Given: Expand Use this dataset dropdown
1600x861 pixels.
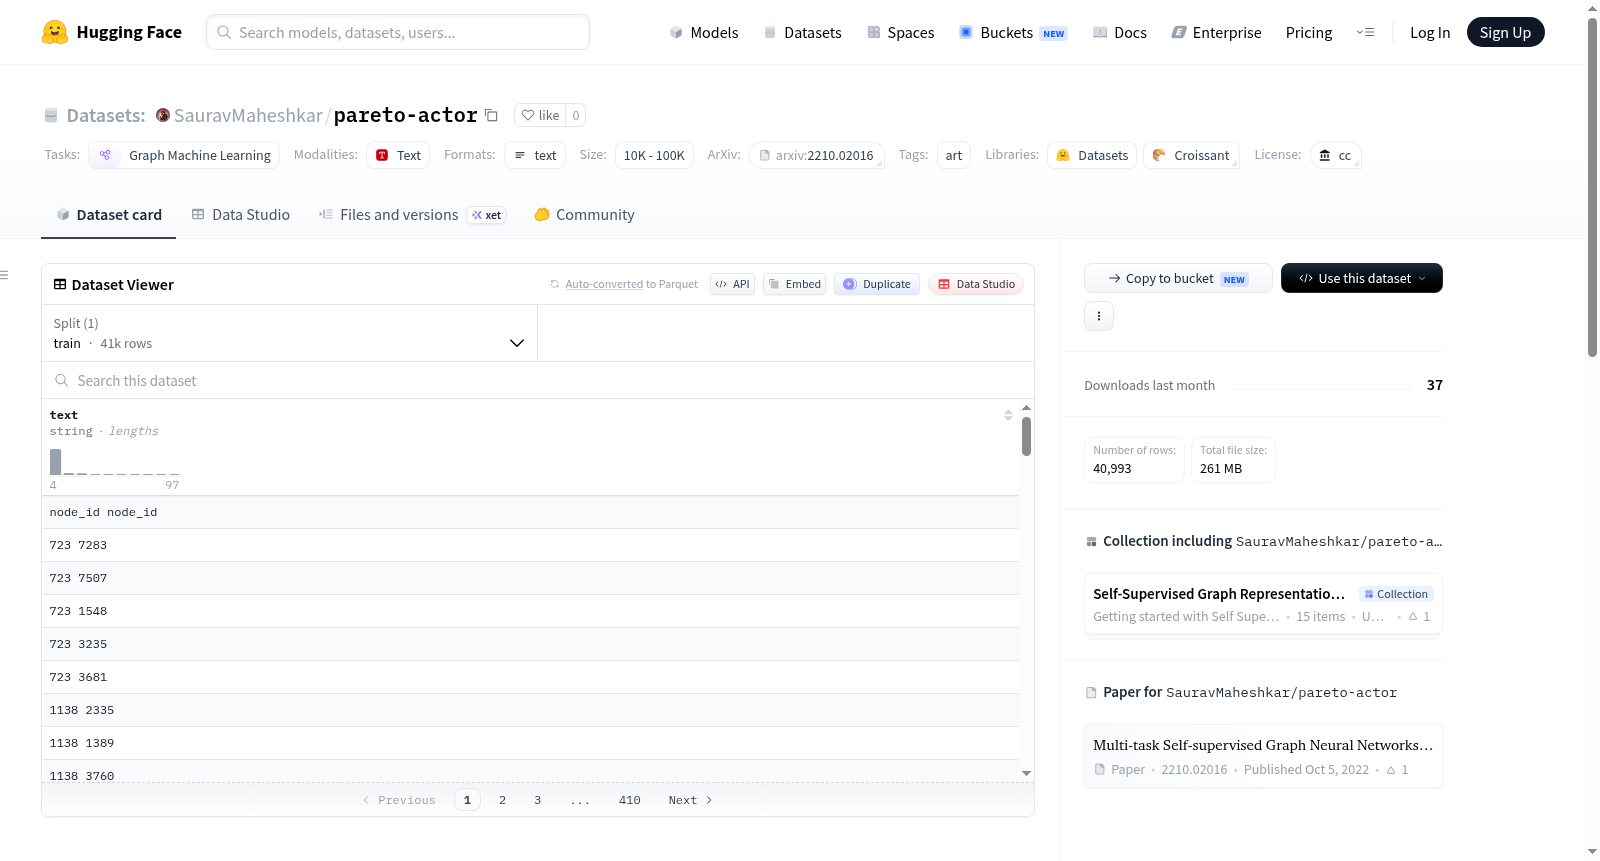Looking at the screenshot, I should (x=1361, y=278).
